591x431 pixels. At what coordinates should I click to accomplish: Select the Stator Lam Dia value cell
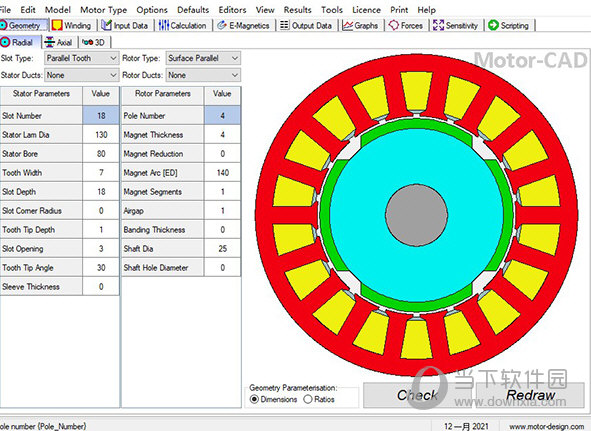pos(101,135)
